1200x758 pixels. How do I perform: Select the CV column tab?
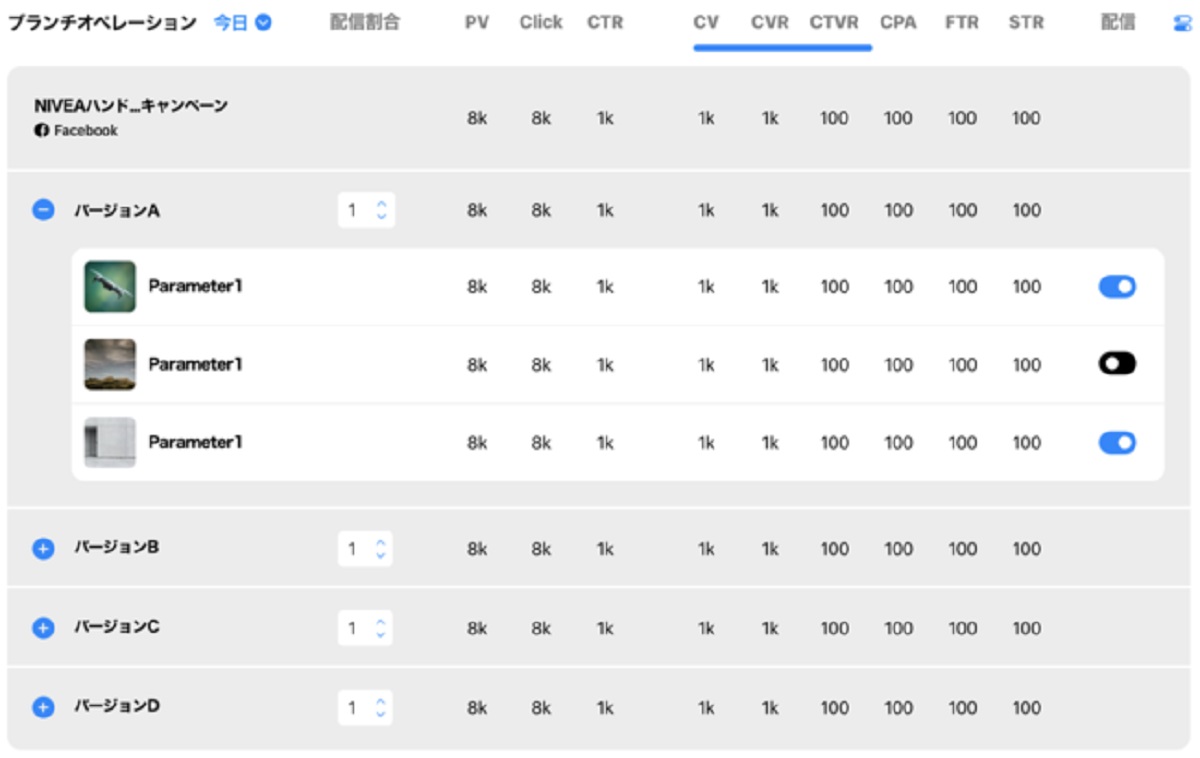pos(706,22)
